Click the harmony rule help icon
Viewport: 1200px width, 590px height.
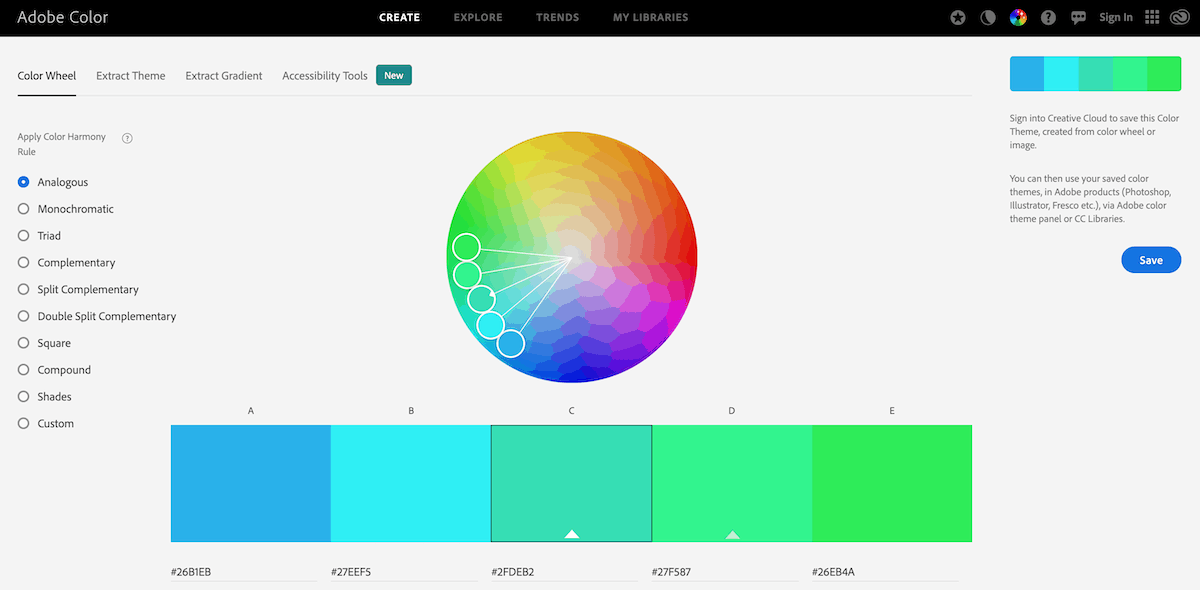point(127,138)
